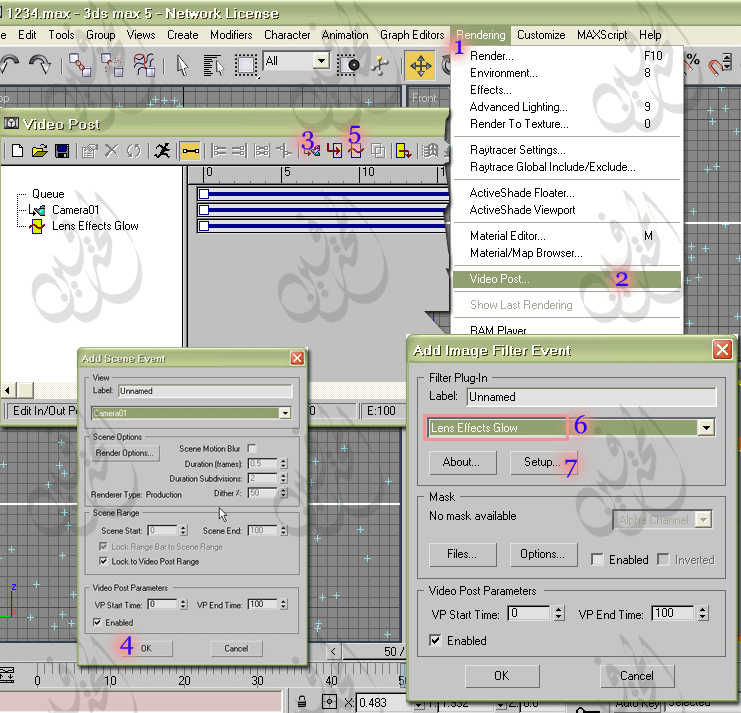Screen dimensions: 741x713
Task: Enable Scene Motion Blur checkbox
Action: pos(252,448)
